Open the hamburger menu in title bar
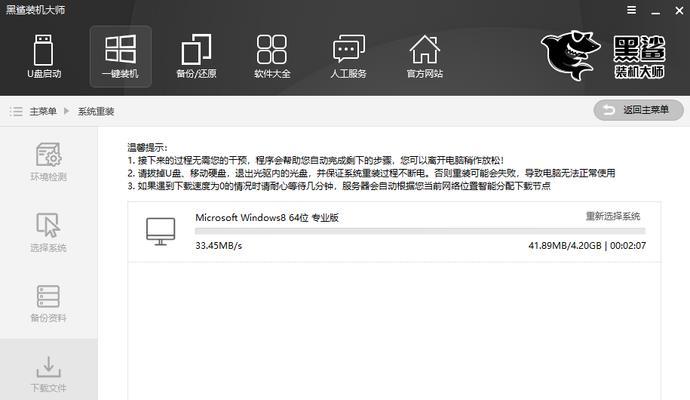Image resolution: width=690 pixels, height=400 pixels. 631,10
